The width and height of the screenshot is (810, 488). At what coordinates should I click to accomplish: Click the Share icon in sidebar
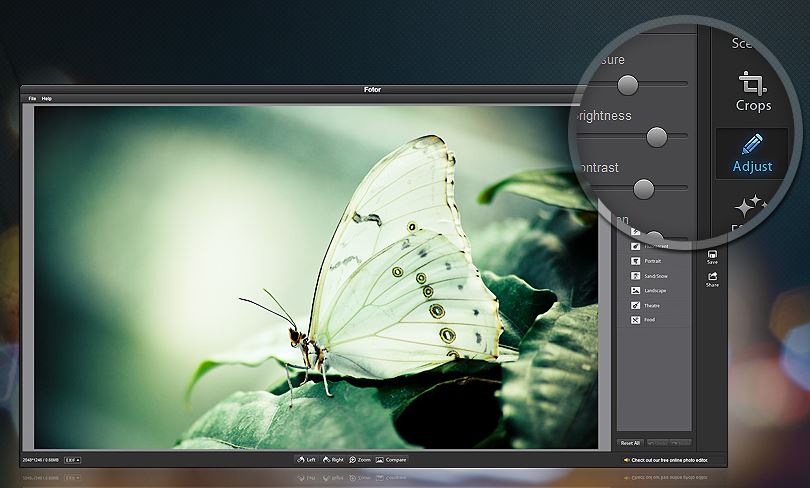(x=712, y=279)
